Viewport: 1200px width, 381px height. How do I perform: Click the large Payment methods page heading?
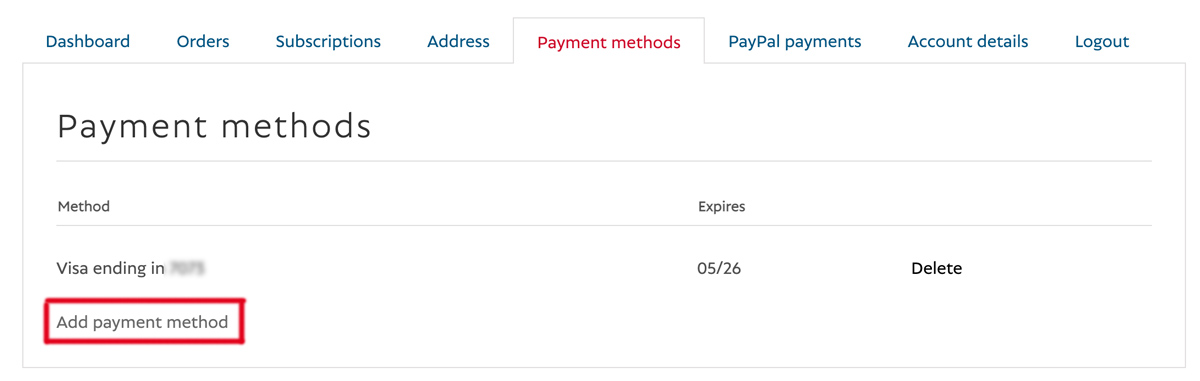click(x=214, y=126)
